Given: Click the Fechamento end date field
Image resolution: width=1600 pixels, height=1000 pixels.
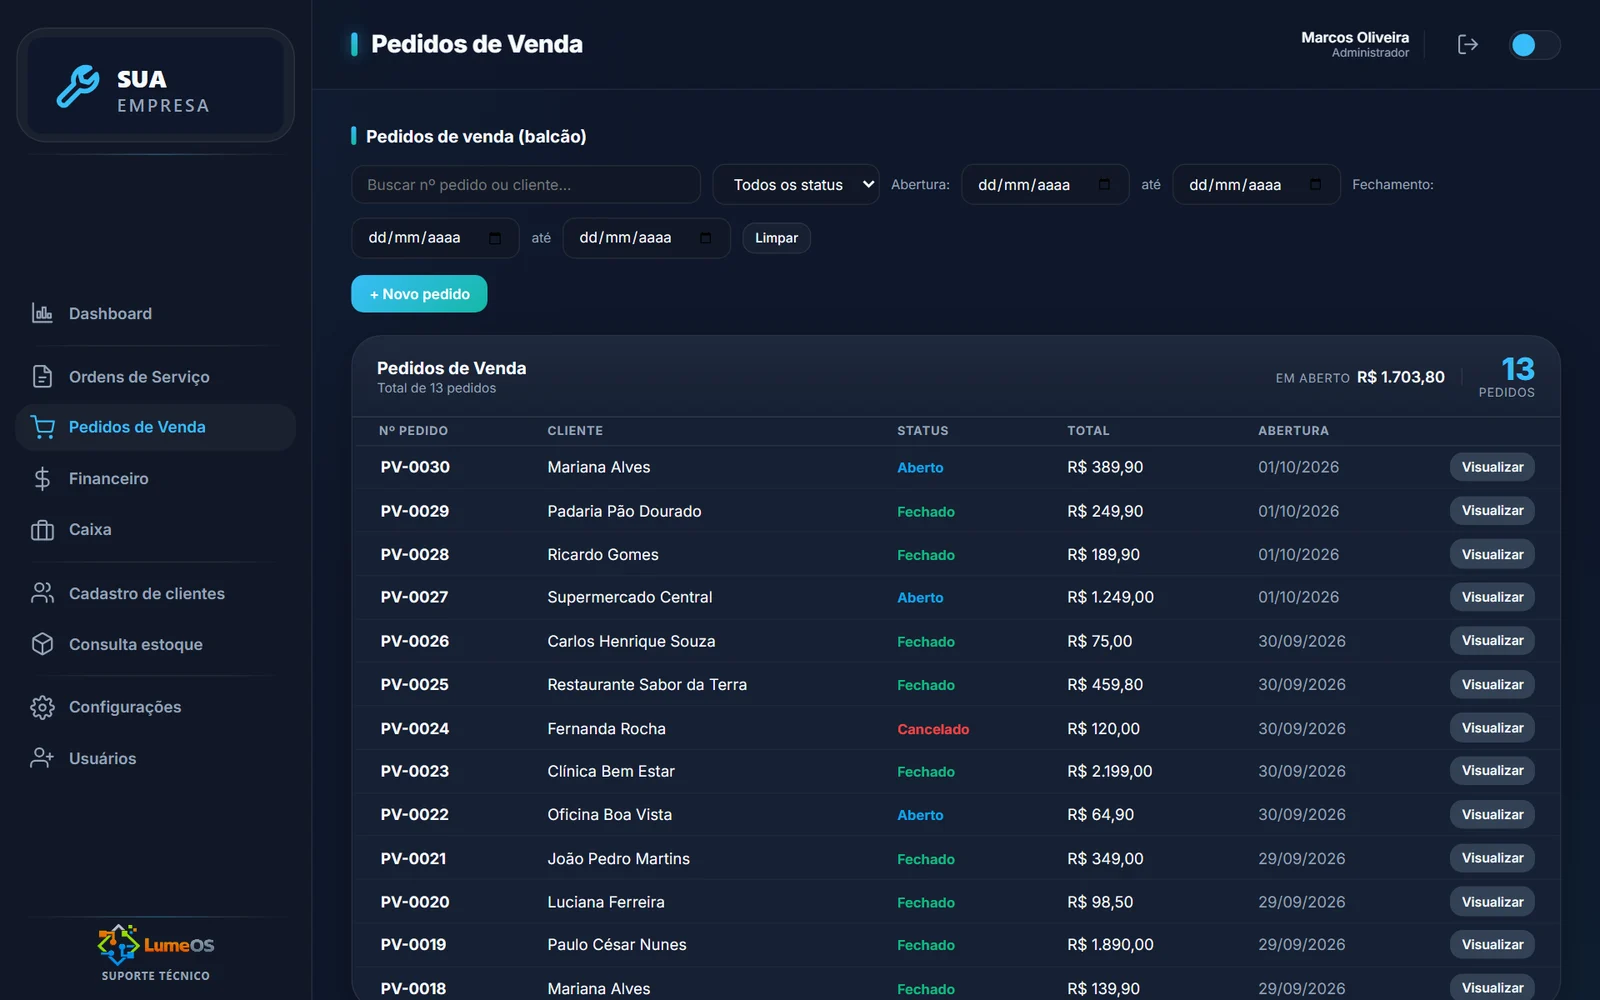Looking at the screenshot, I should click(646, 238).
